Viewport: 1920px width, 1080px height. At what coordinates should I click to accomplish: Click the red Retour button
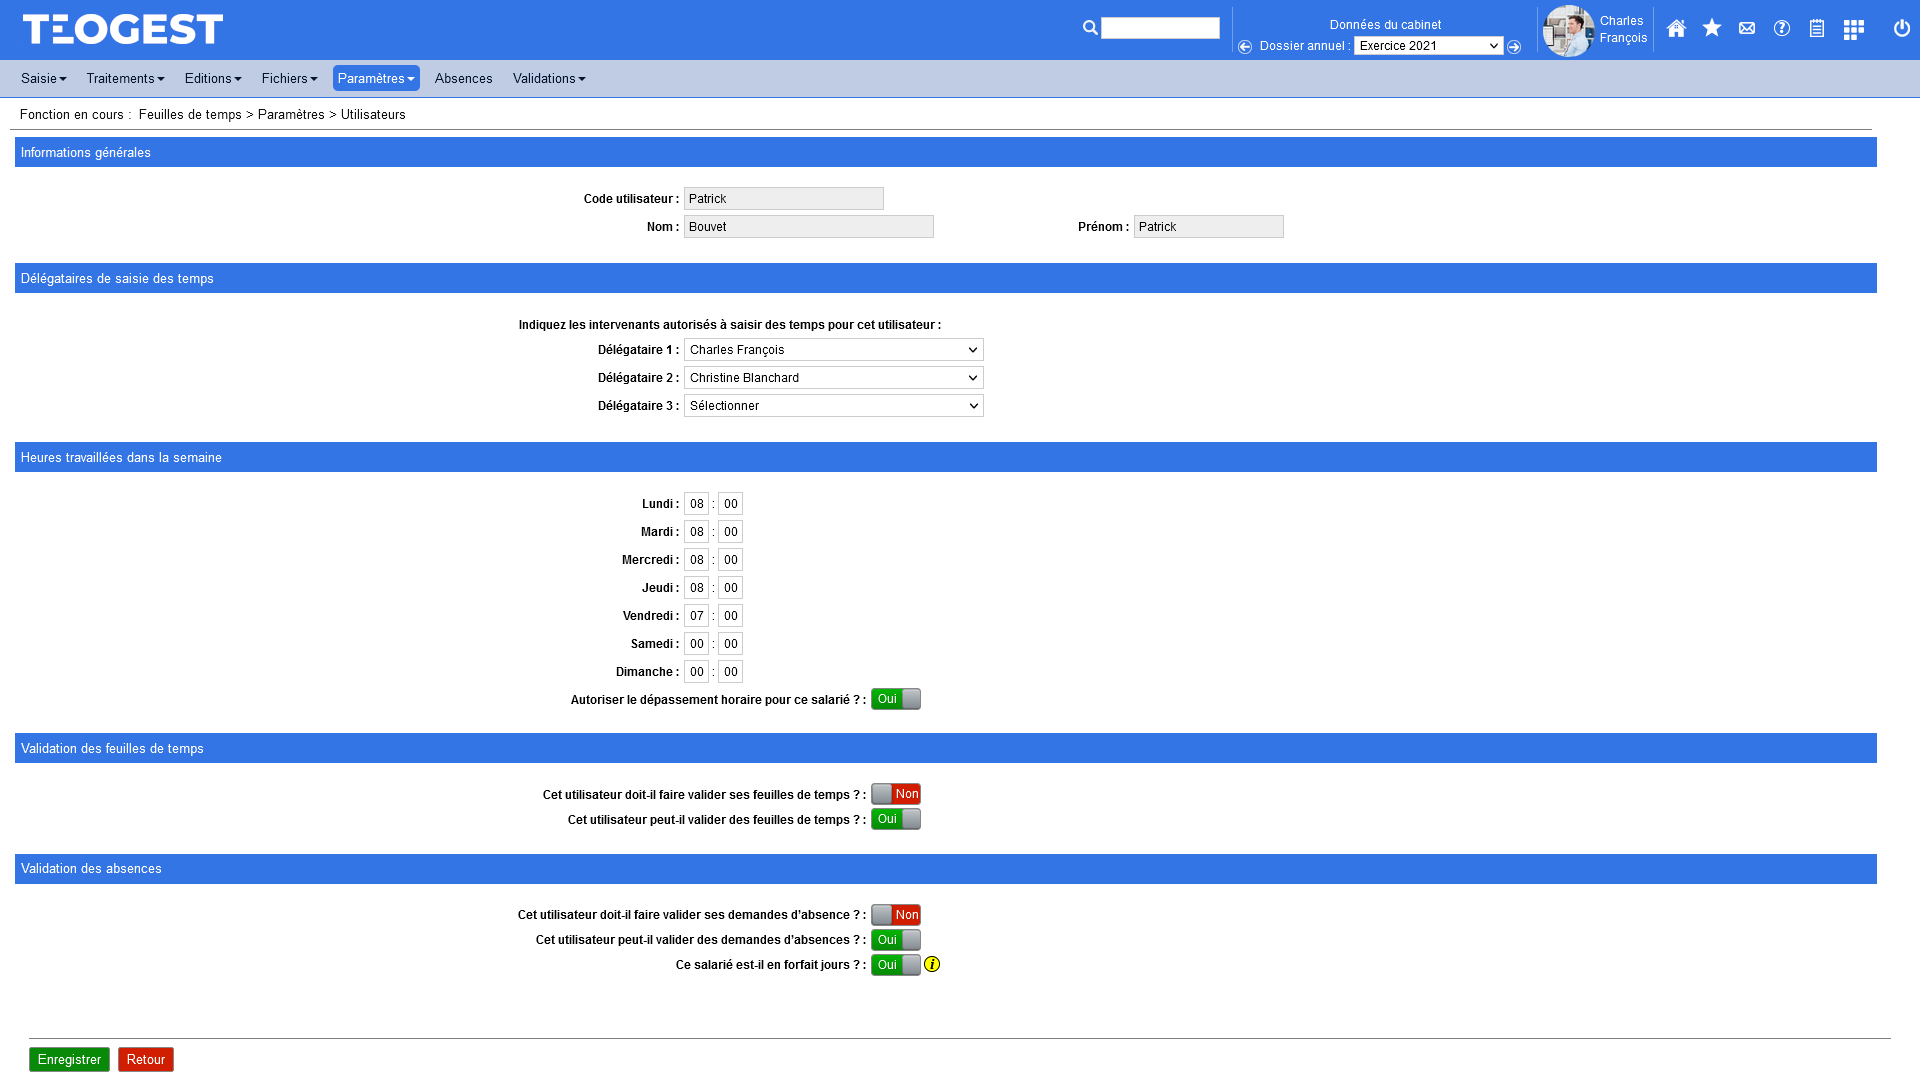tap(145, 1059)
